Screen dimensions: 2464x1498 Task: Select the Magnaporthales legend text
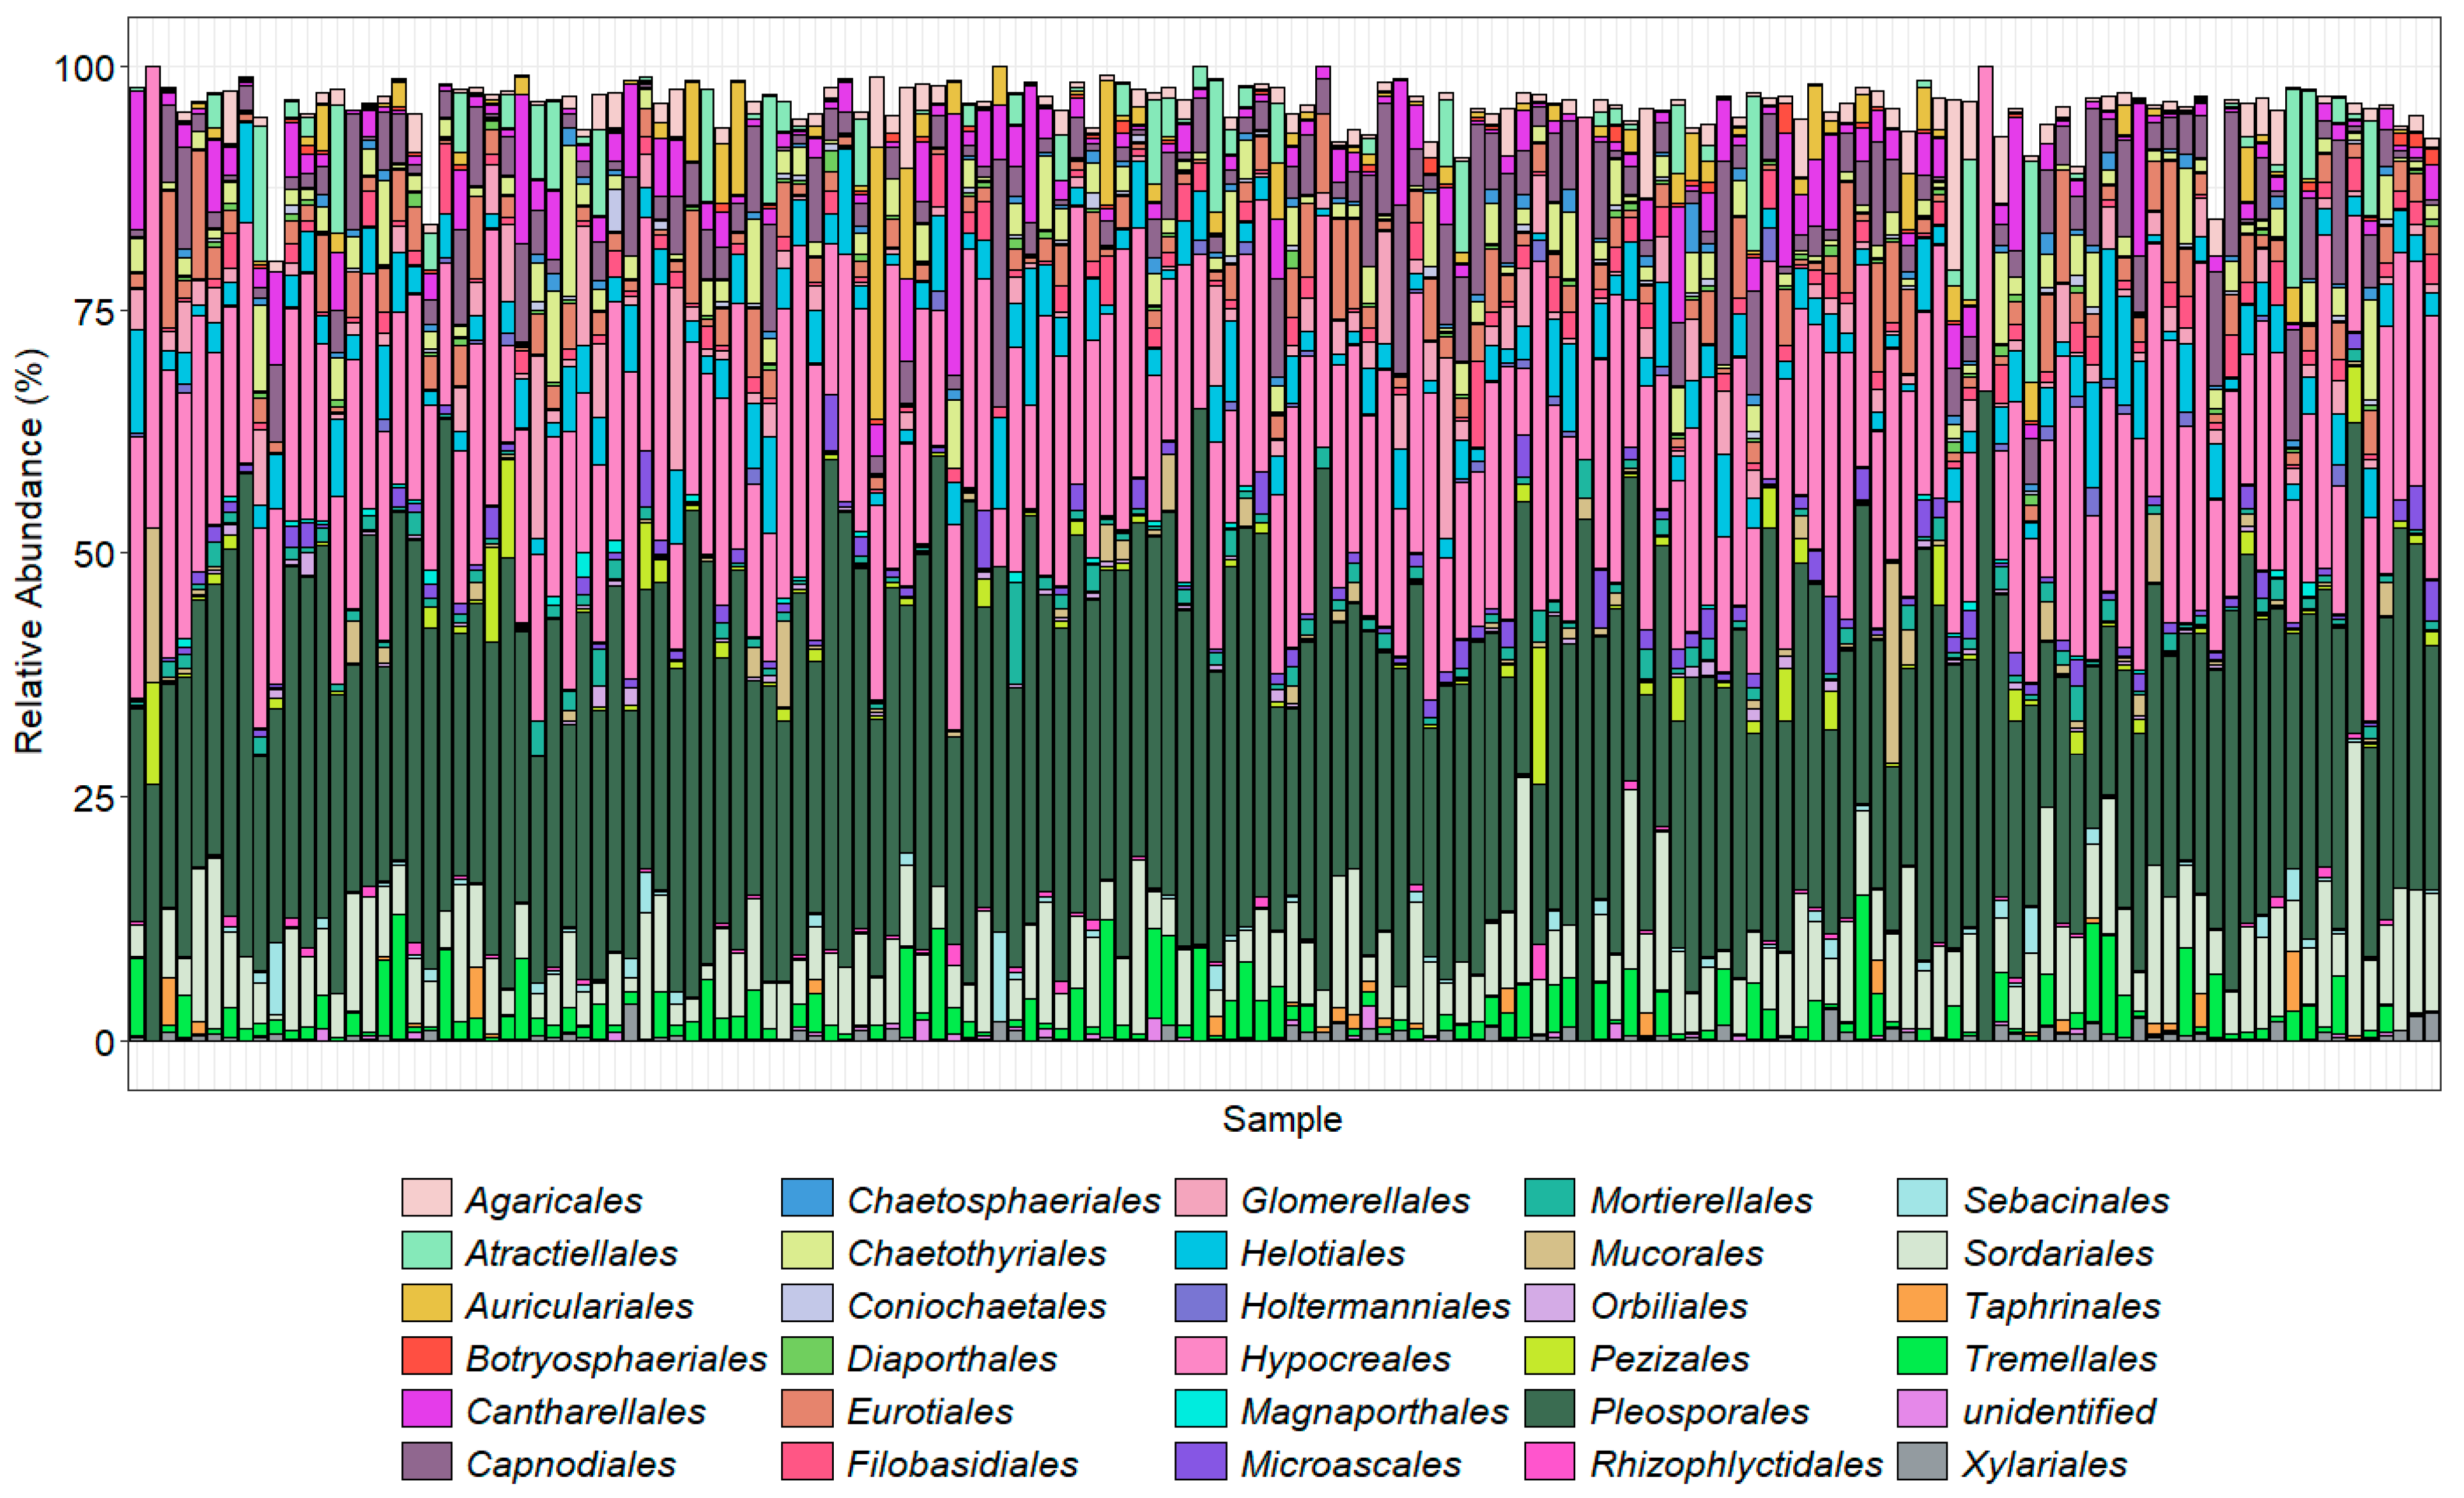1374,1412
